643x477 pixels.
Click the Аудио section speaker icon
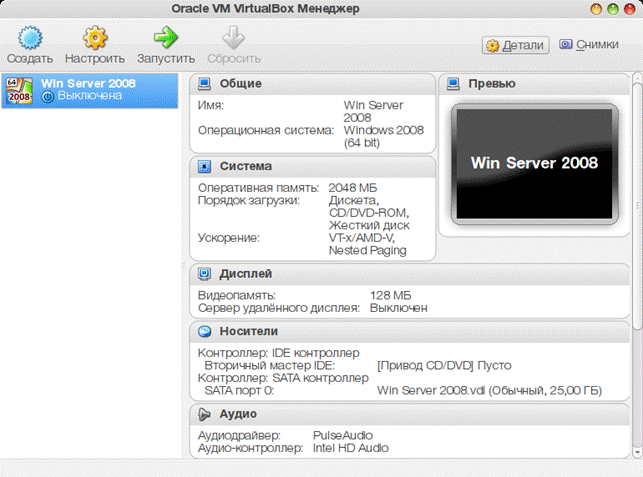tap(204, 414)
